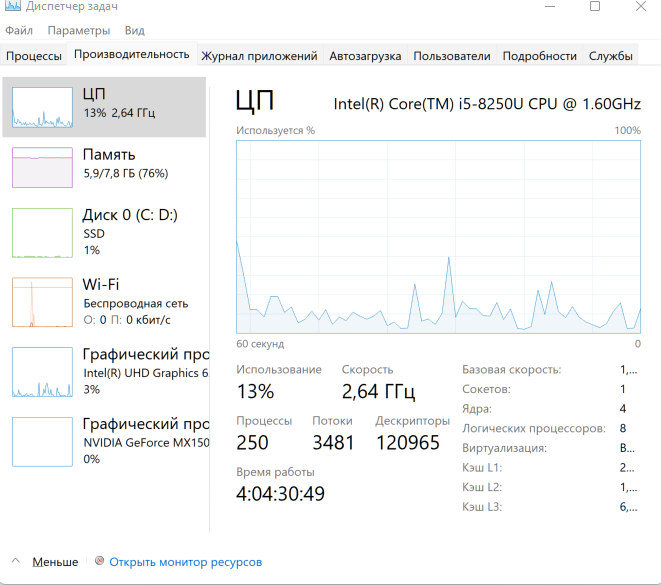Click the 60 секунд axis label
The height and width of the screenshot is (585, 661).
[x=260, y=344]
